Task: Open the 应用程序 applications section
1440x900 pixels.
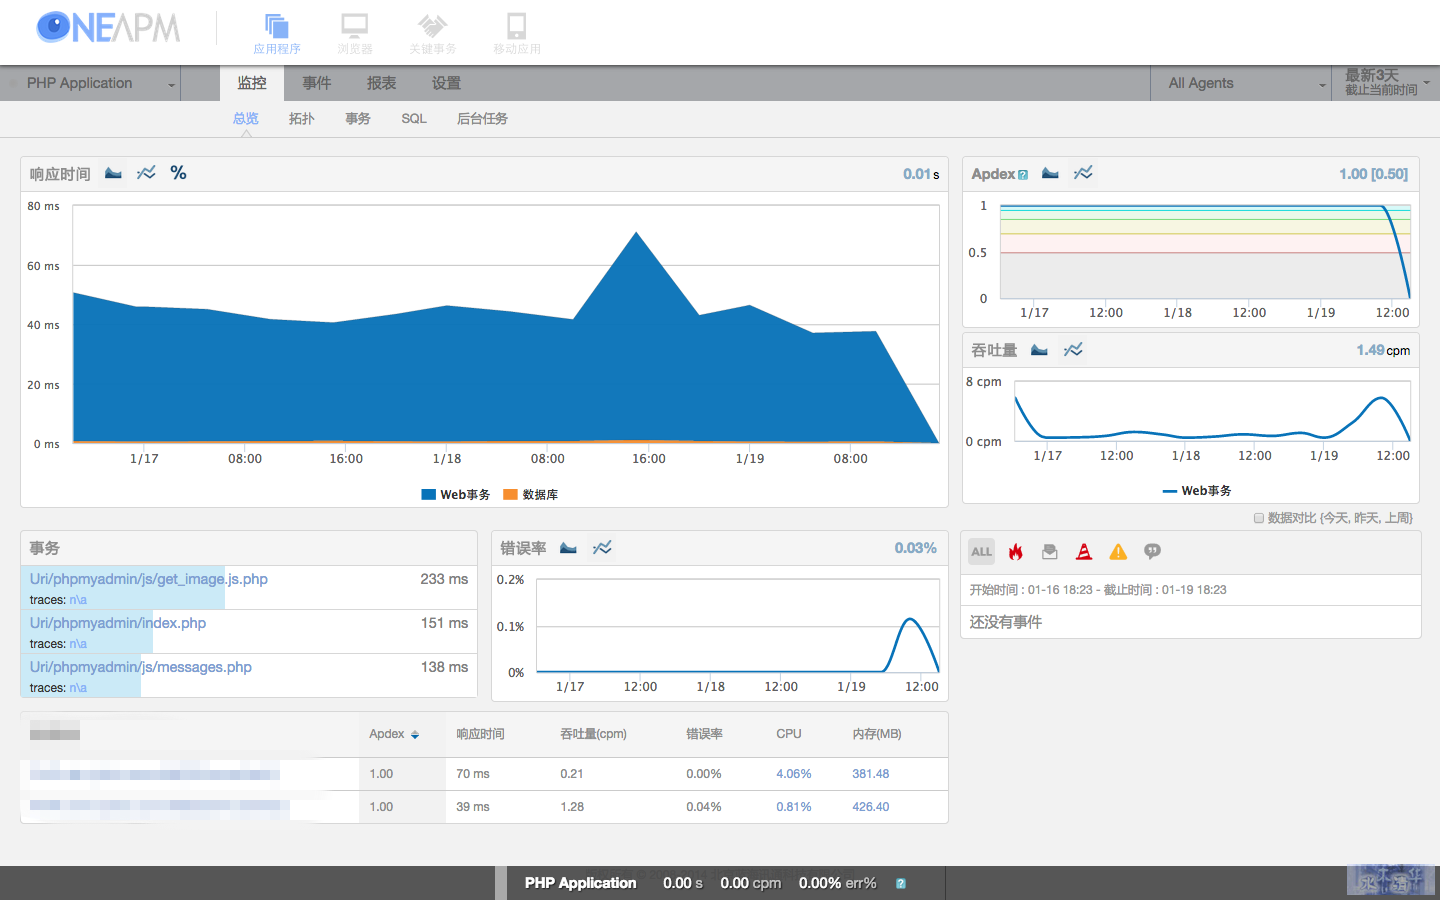Action: point(276,34)
